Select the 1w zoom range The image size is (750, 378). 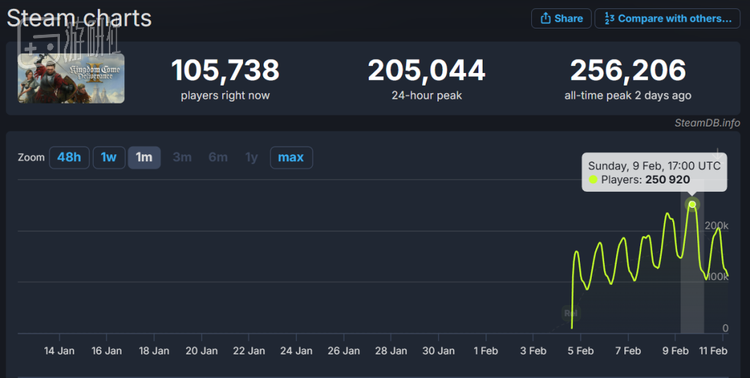point(109,157)
